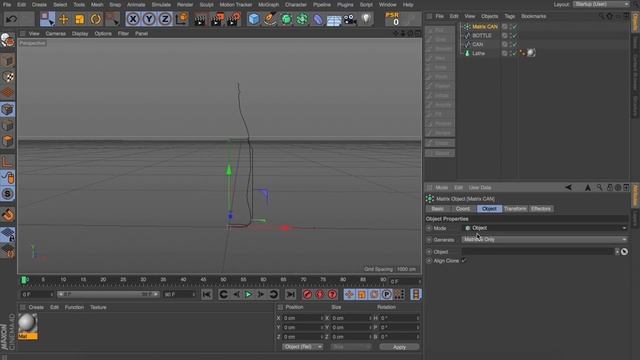The height and width of the screenshot is (360, 640).
Task: Click the green timeline playhead at frame 0
Action: (24, 280)
